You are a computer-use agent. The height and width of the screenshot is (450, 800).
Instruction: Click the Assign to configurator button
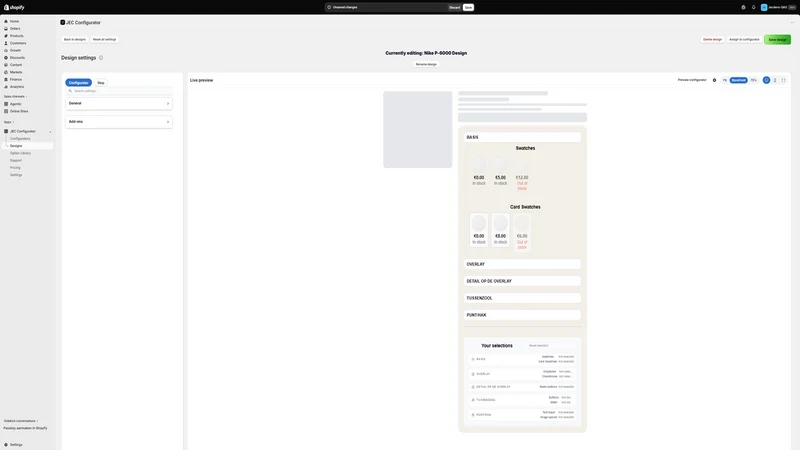[x=744, y=39]
